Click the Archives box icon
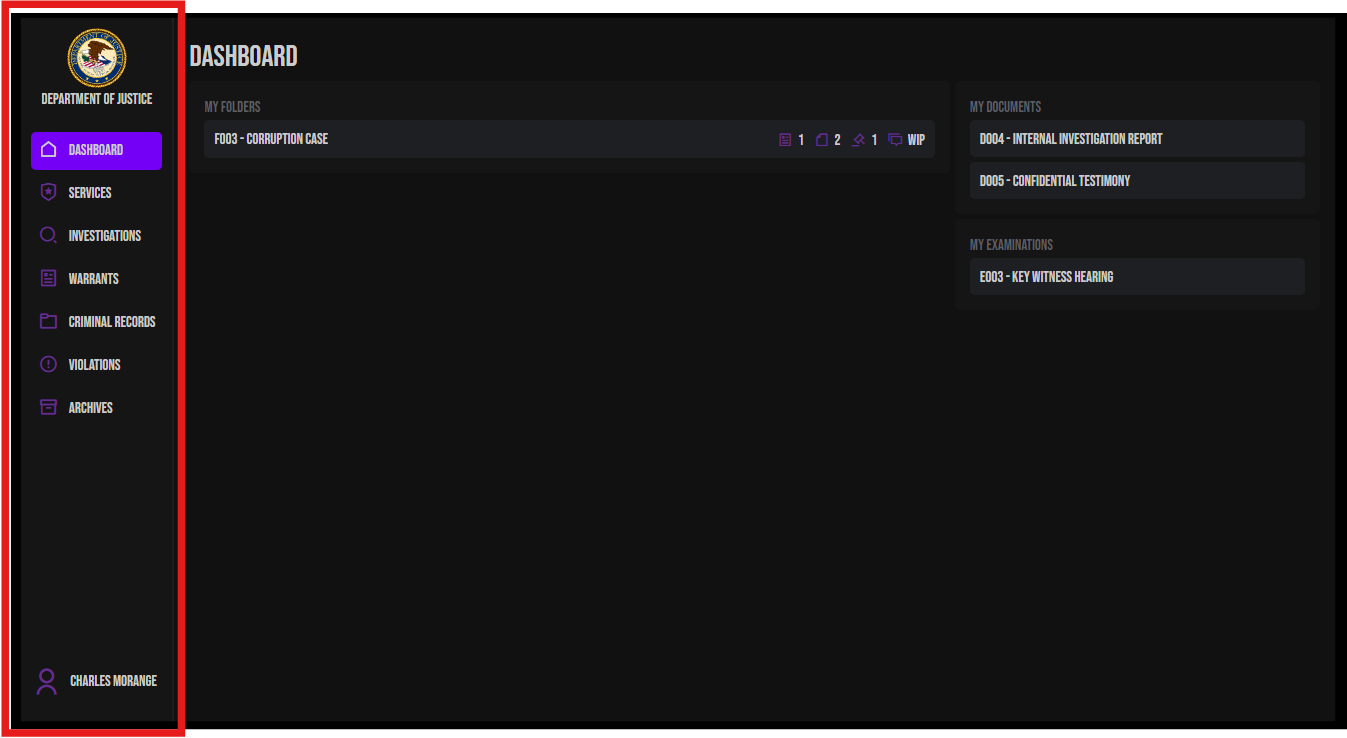The image size is (1347, 738). (x=47, y=407)
